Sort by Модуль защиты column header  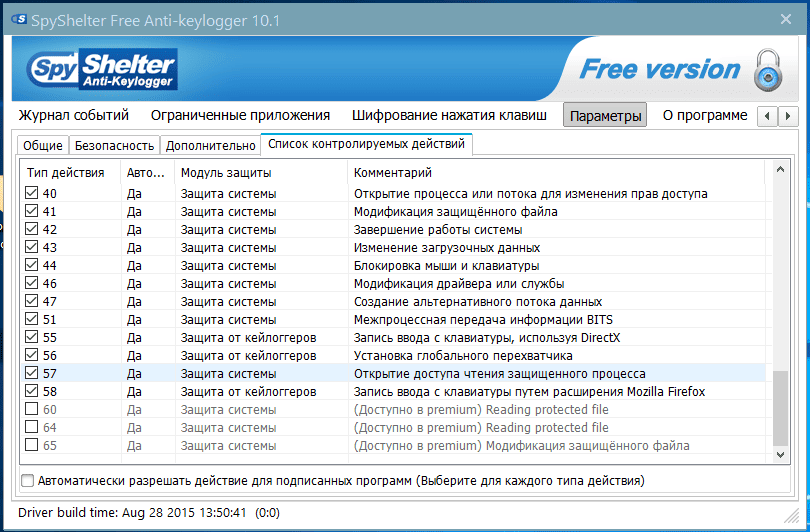[261, 173]
